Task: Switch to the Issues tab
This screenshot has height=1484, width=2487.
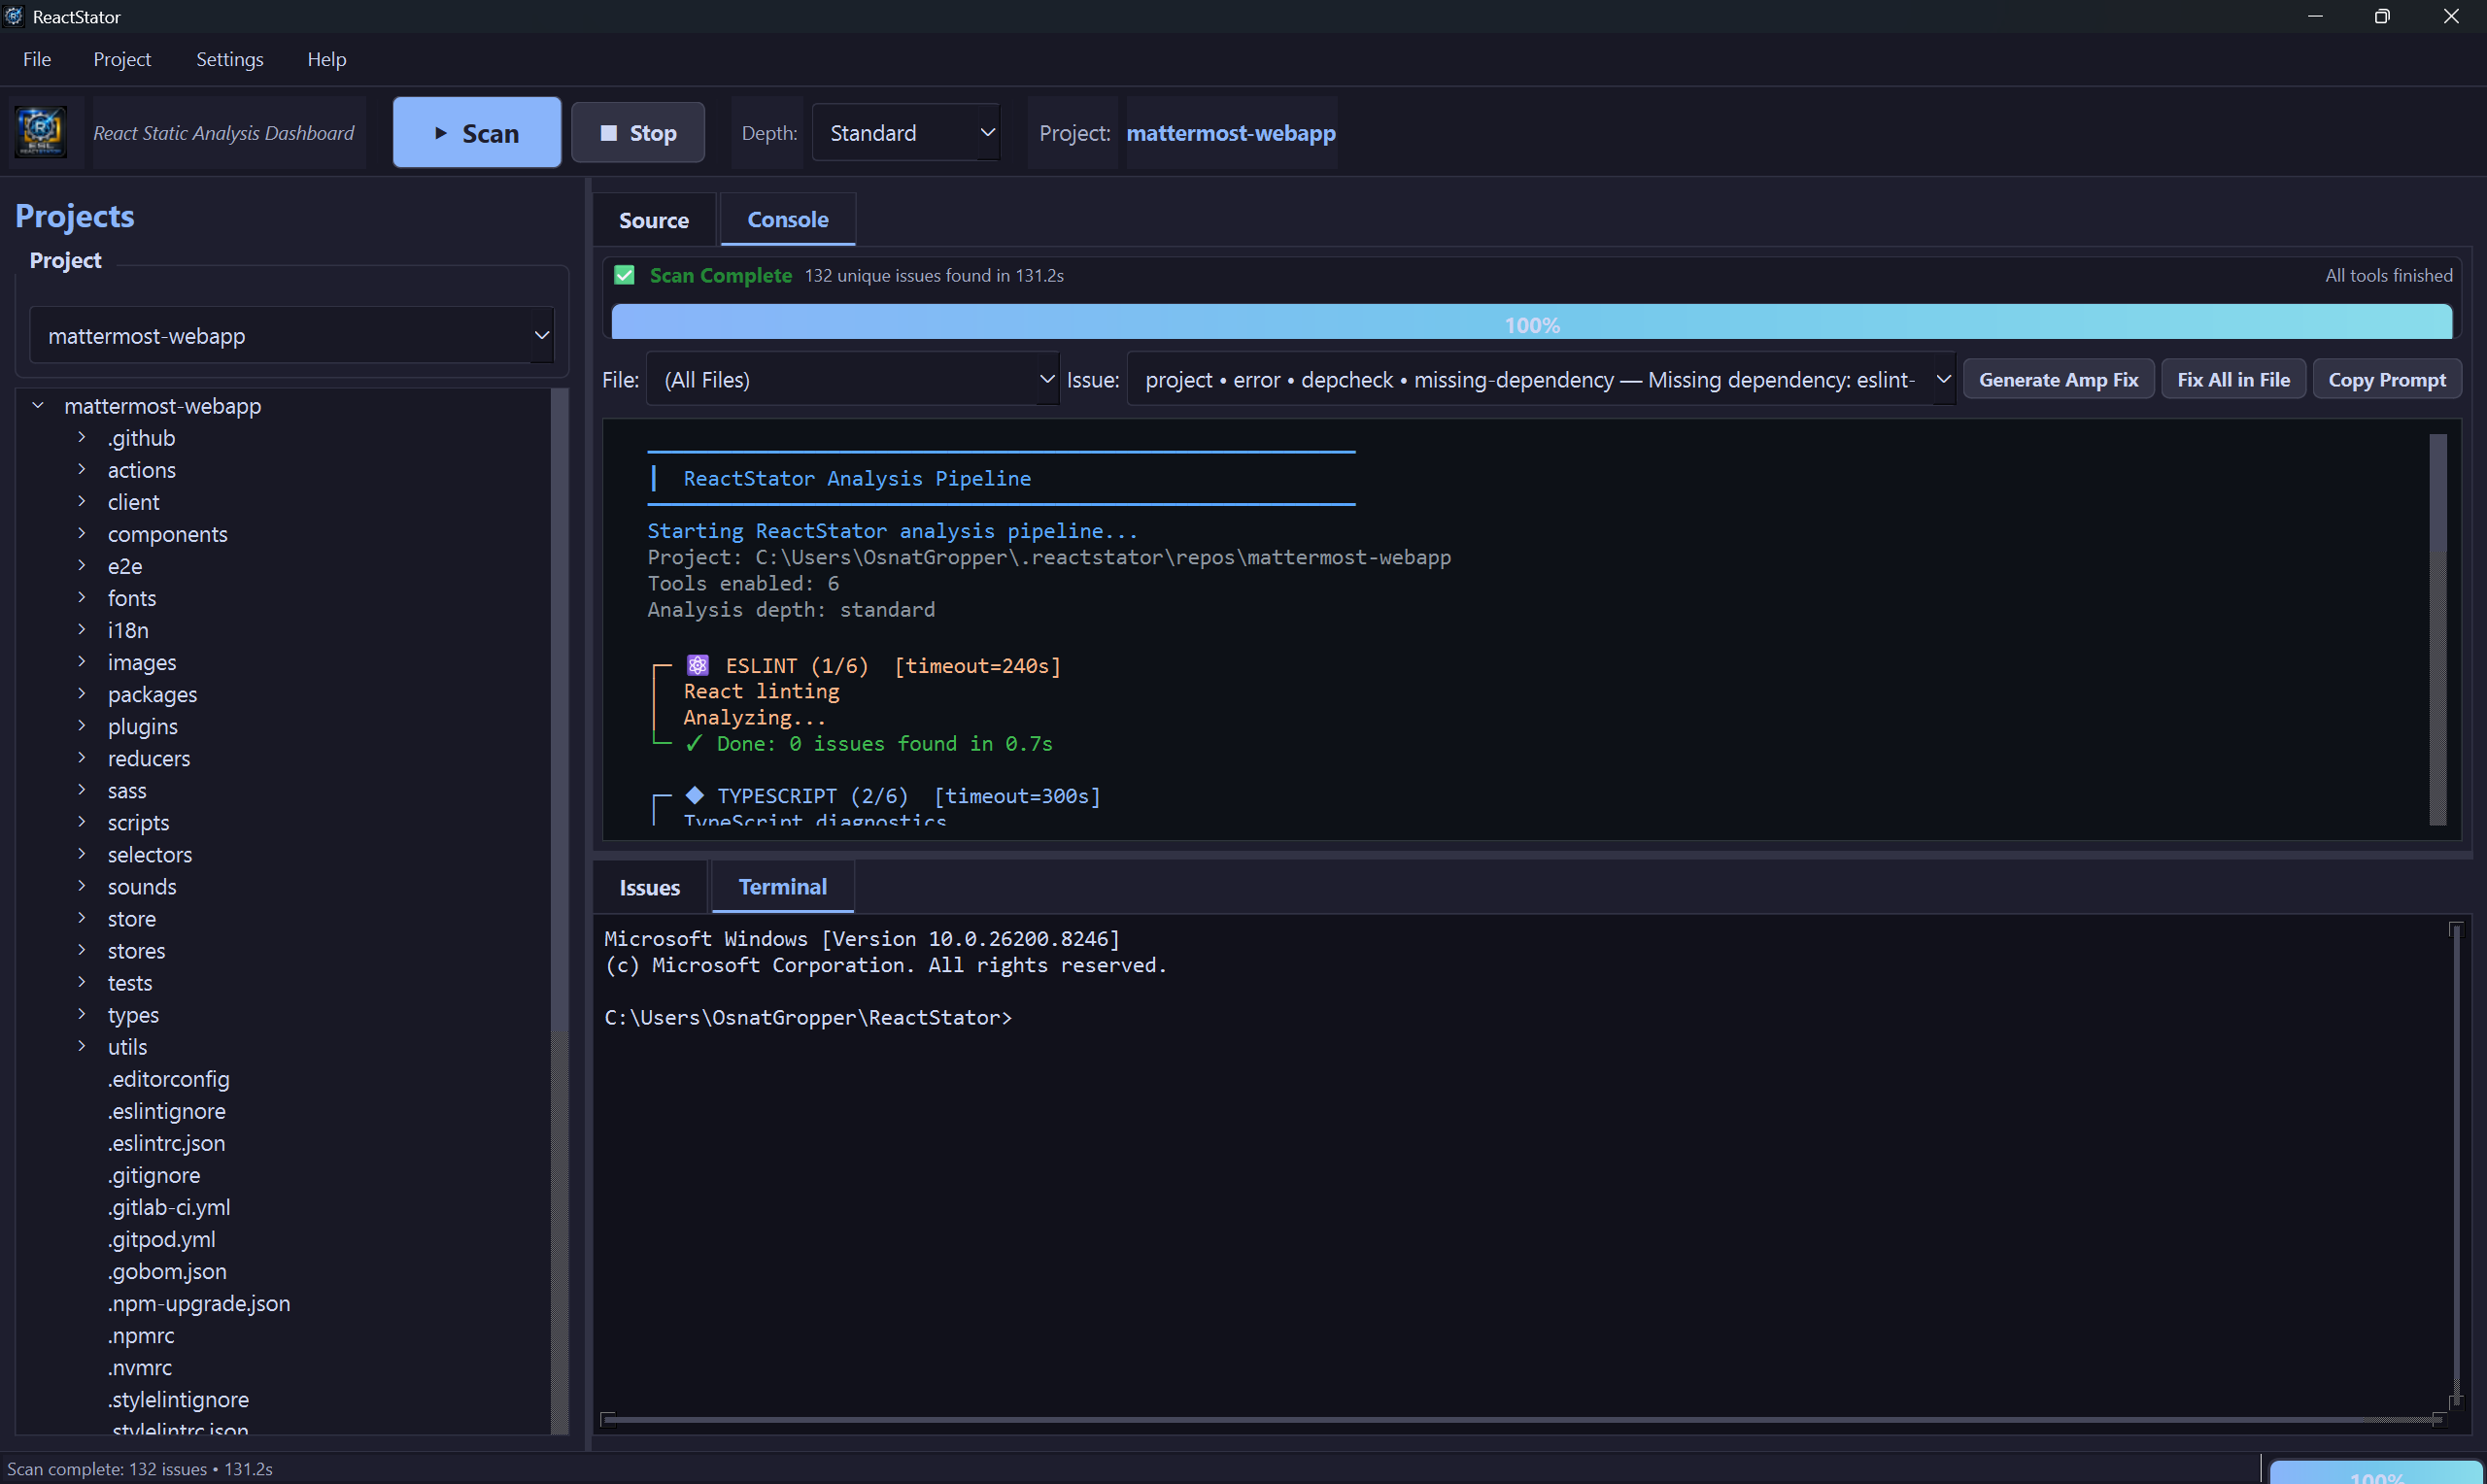Action: point(650,887)
